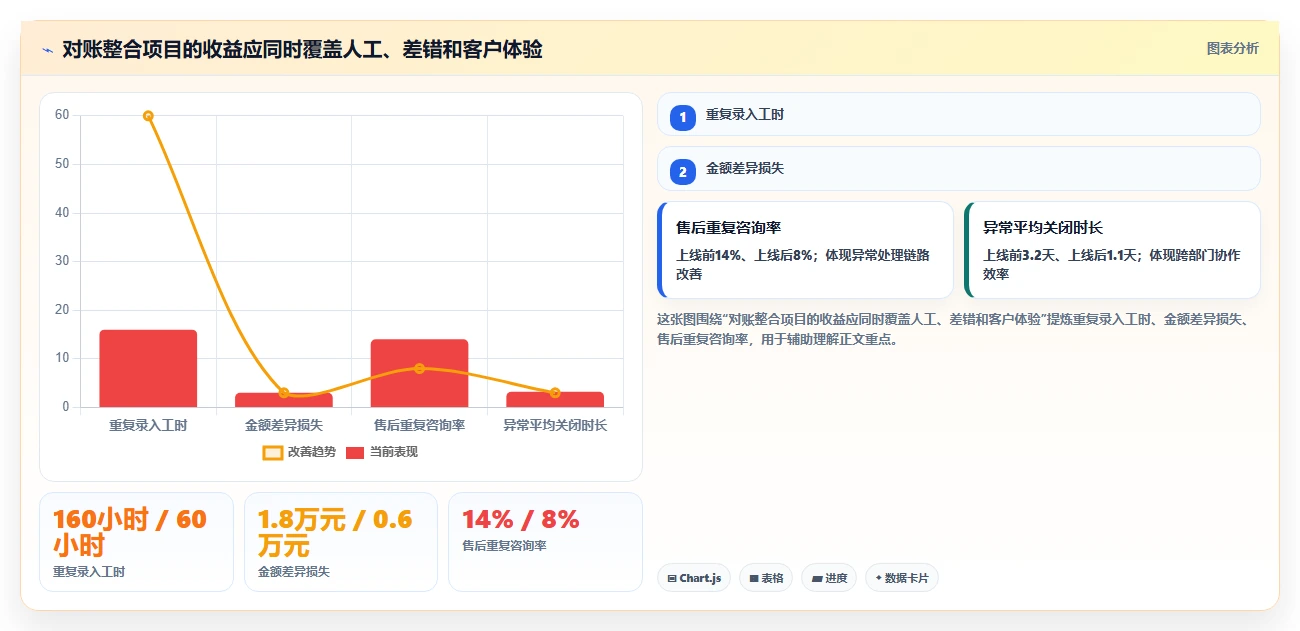Click the trend point above 售后重复咨询率 bar

419,368
